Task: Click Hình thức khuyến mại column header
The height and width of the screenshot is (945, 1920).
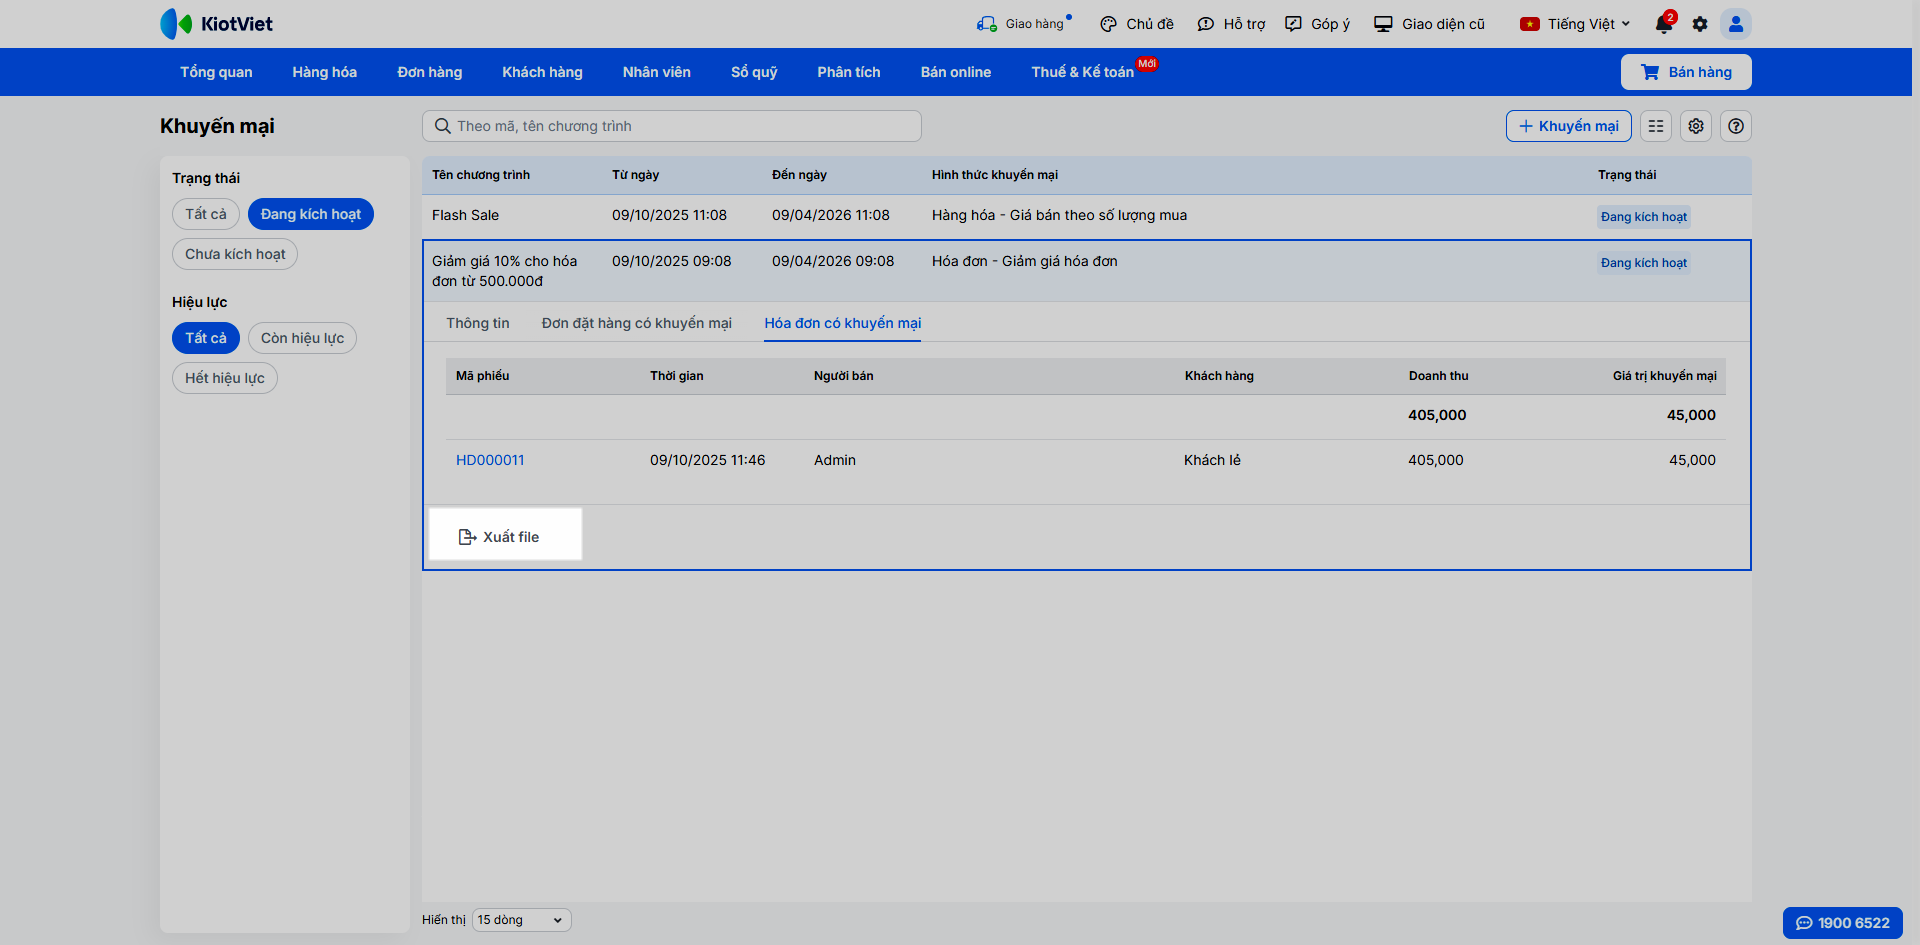Action: (x=995, y=175)
